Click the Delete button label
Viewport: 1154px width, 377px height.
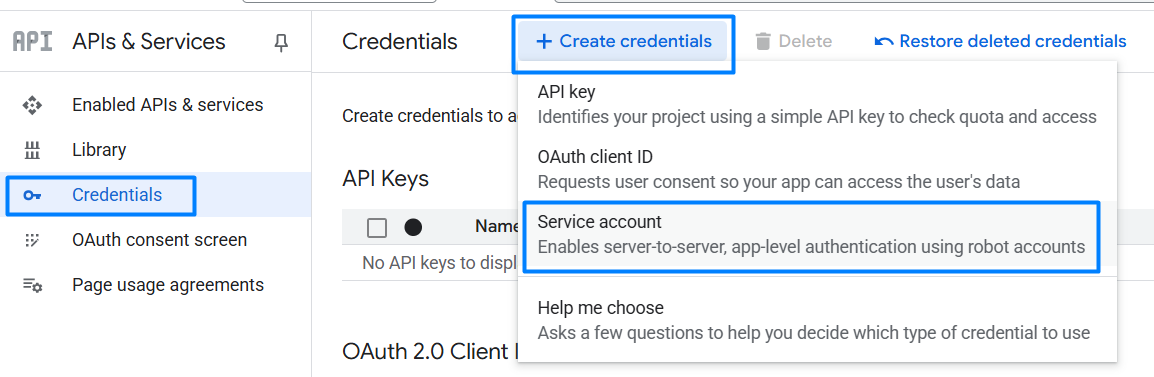point(805,41)
